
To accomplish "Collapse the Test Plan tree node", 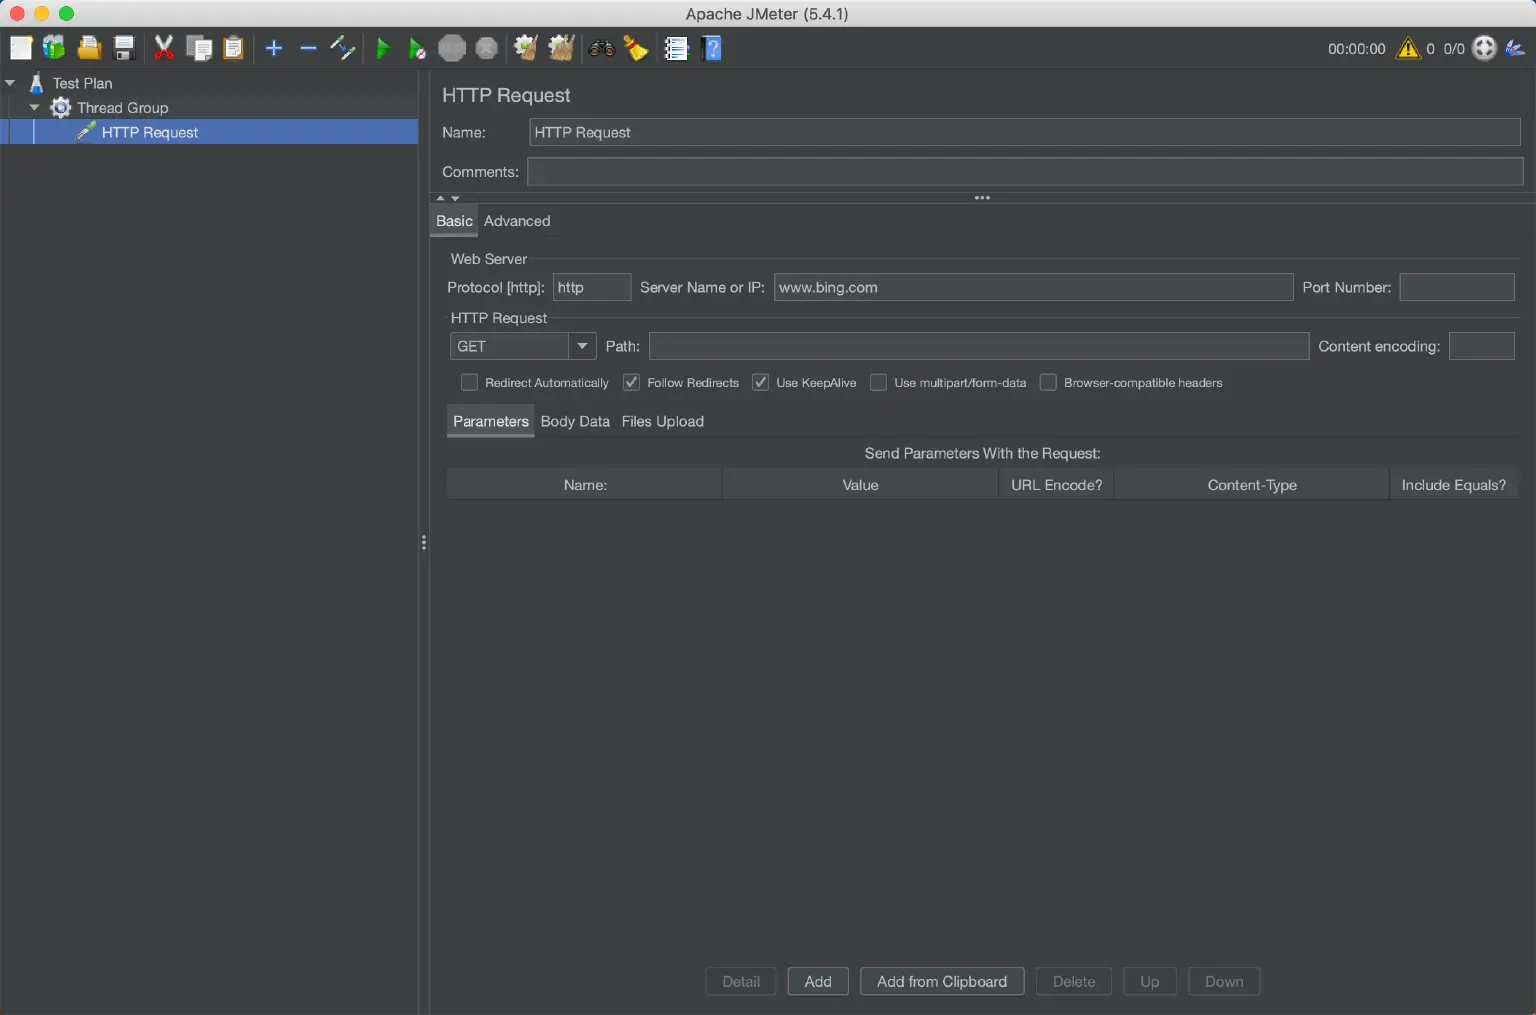I will pos(10,83).
